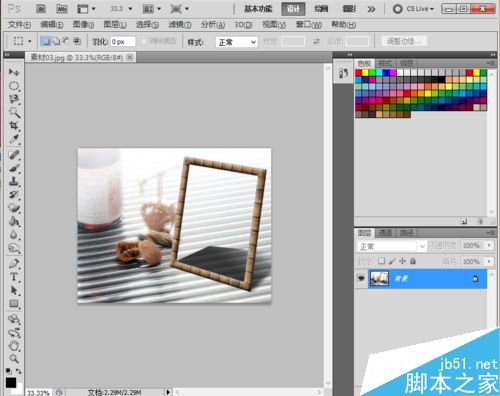Viewport: 500px width, 396px height.
Task: Select the Move tool
Action: 14,72
